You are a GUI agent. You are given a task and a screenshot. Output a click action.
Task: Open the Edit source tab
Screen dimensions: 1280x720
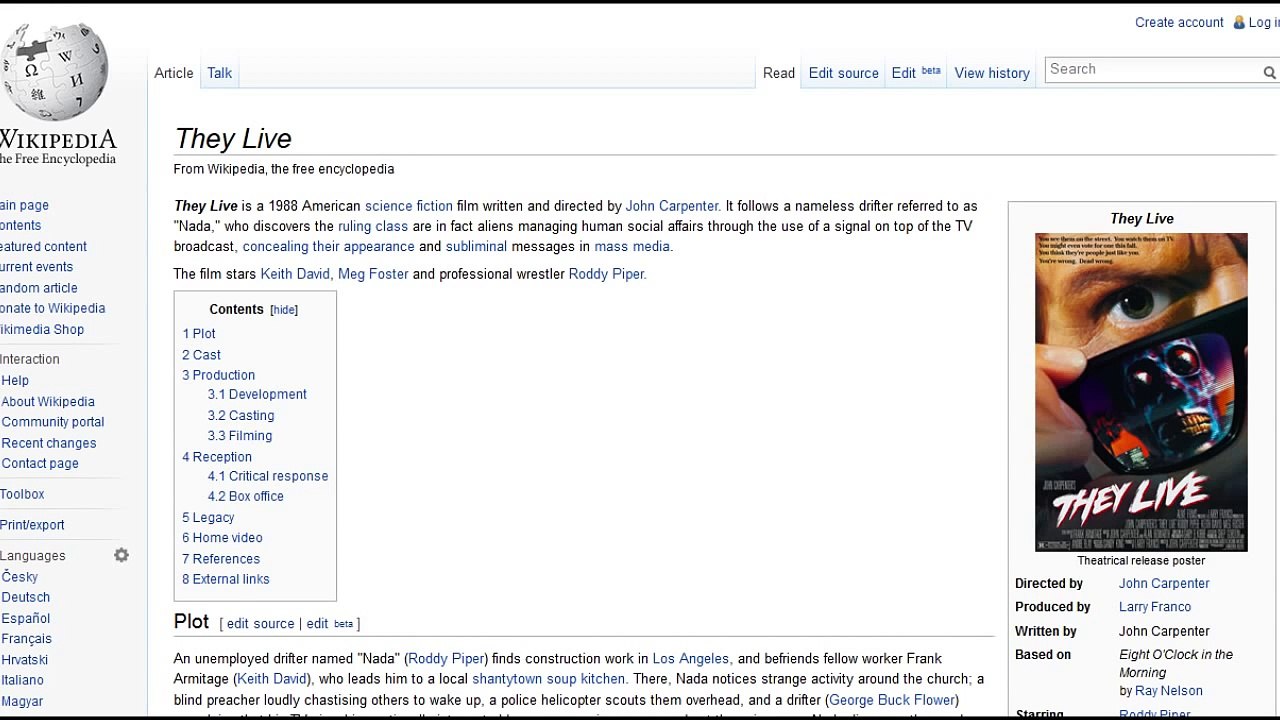tap(844, 73)
